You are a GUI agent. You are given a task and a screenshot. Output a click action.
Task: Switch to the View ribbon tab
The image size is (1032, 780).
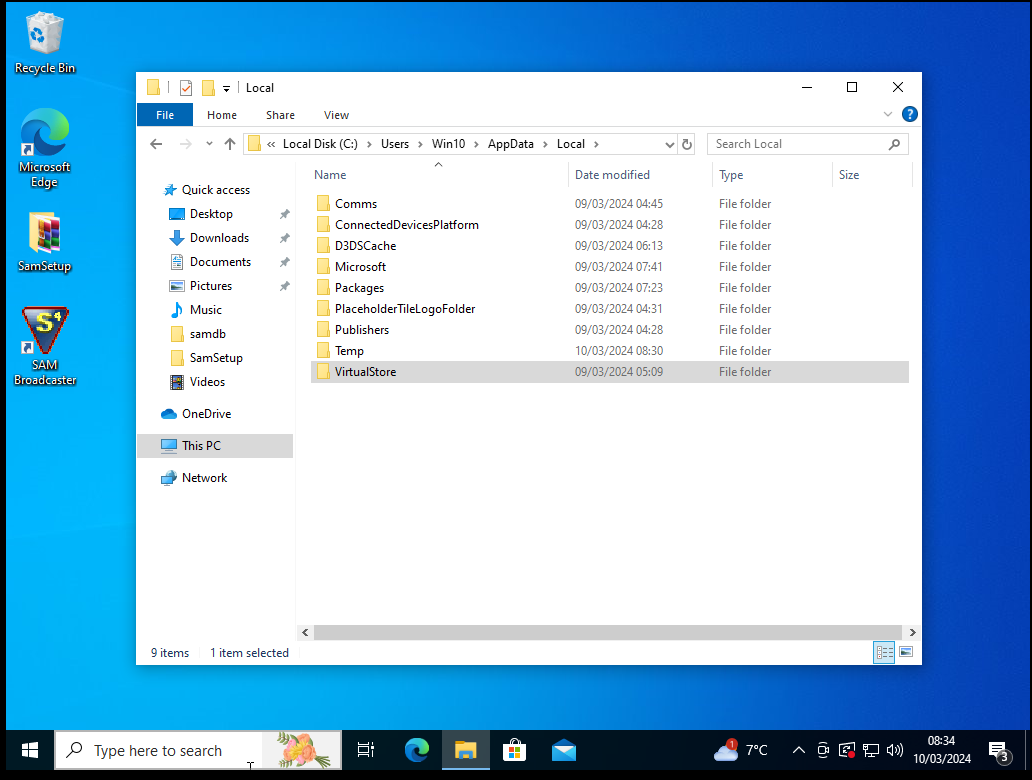[x=336, y=115]
